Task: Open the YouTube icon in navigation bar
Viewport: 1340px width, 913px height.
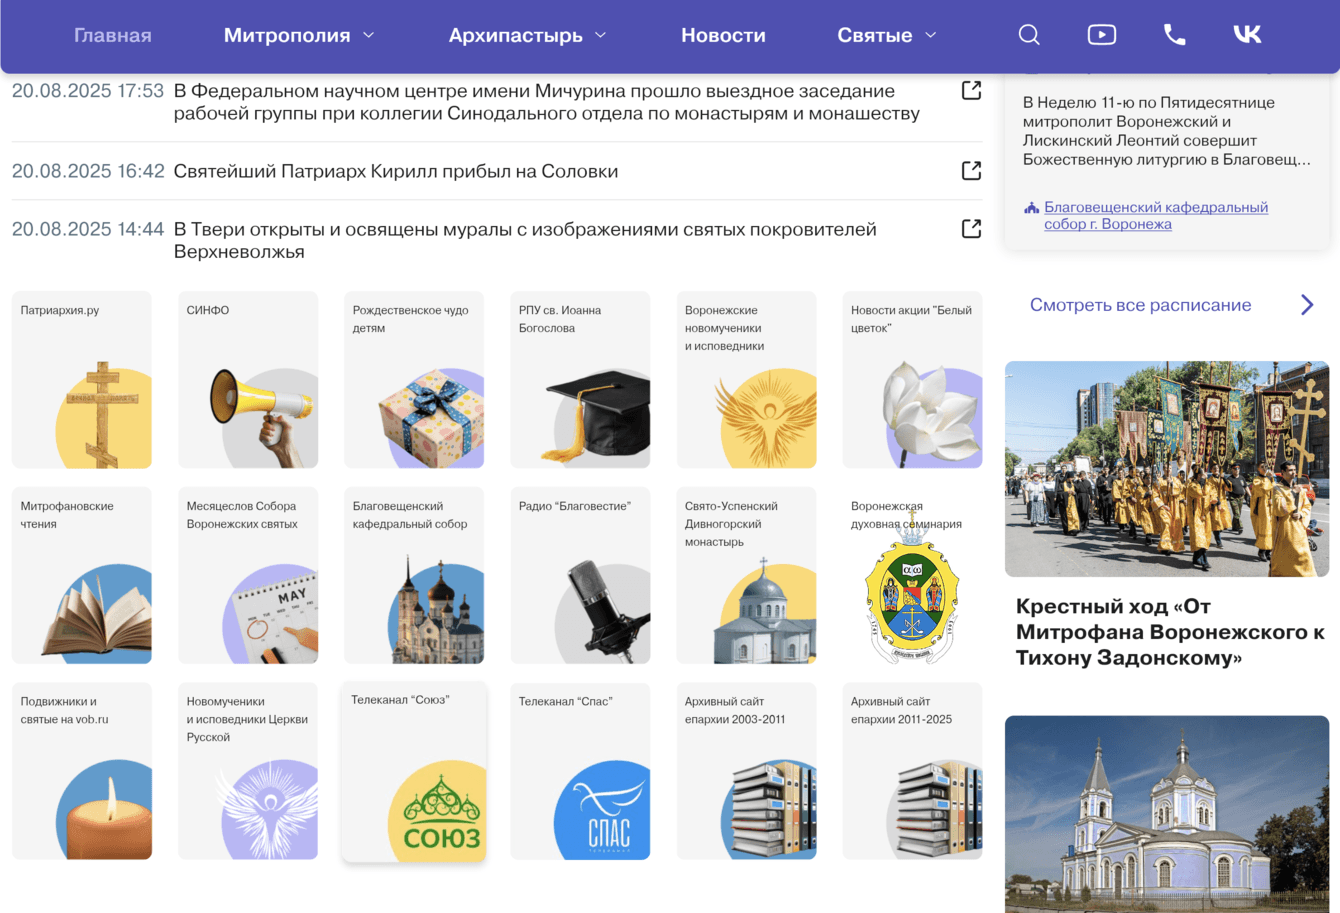Action: (1101, 35)
